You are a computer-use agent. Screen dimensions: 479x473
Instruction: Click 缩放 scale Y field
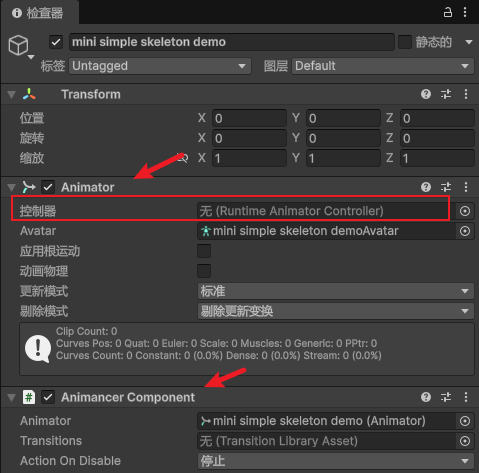(343, 158)
